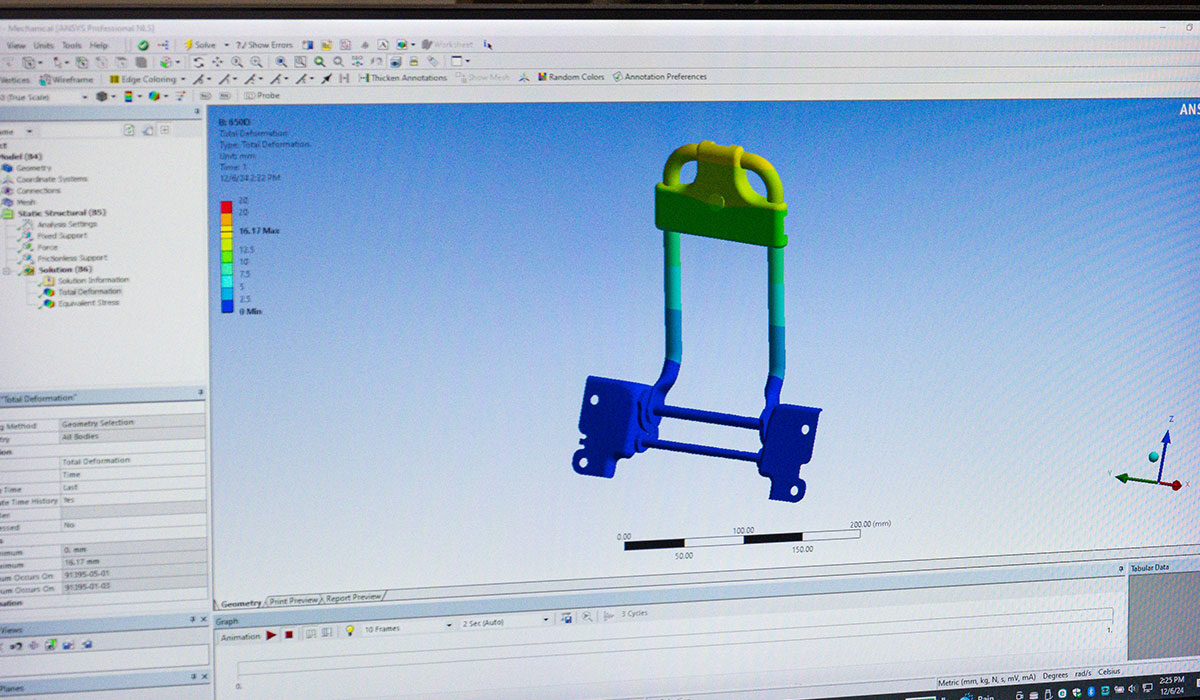Expand the Solve button dropdown arrow
The image size is (1200, 700).
[x=228, y=44]
